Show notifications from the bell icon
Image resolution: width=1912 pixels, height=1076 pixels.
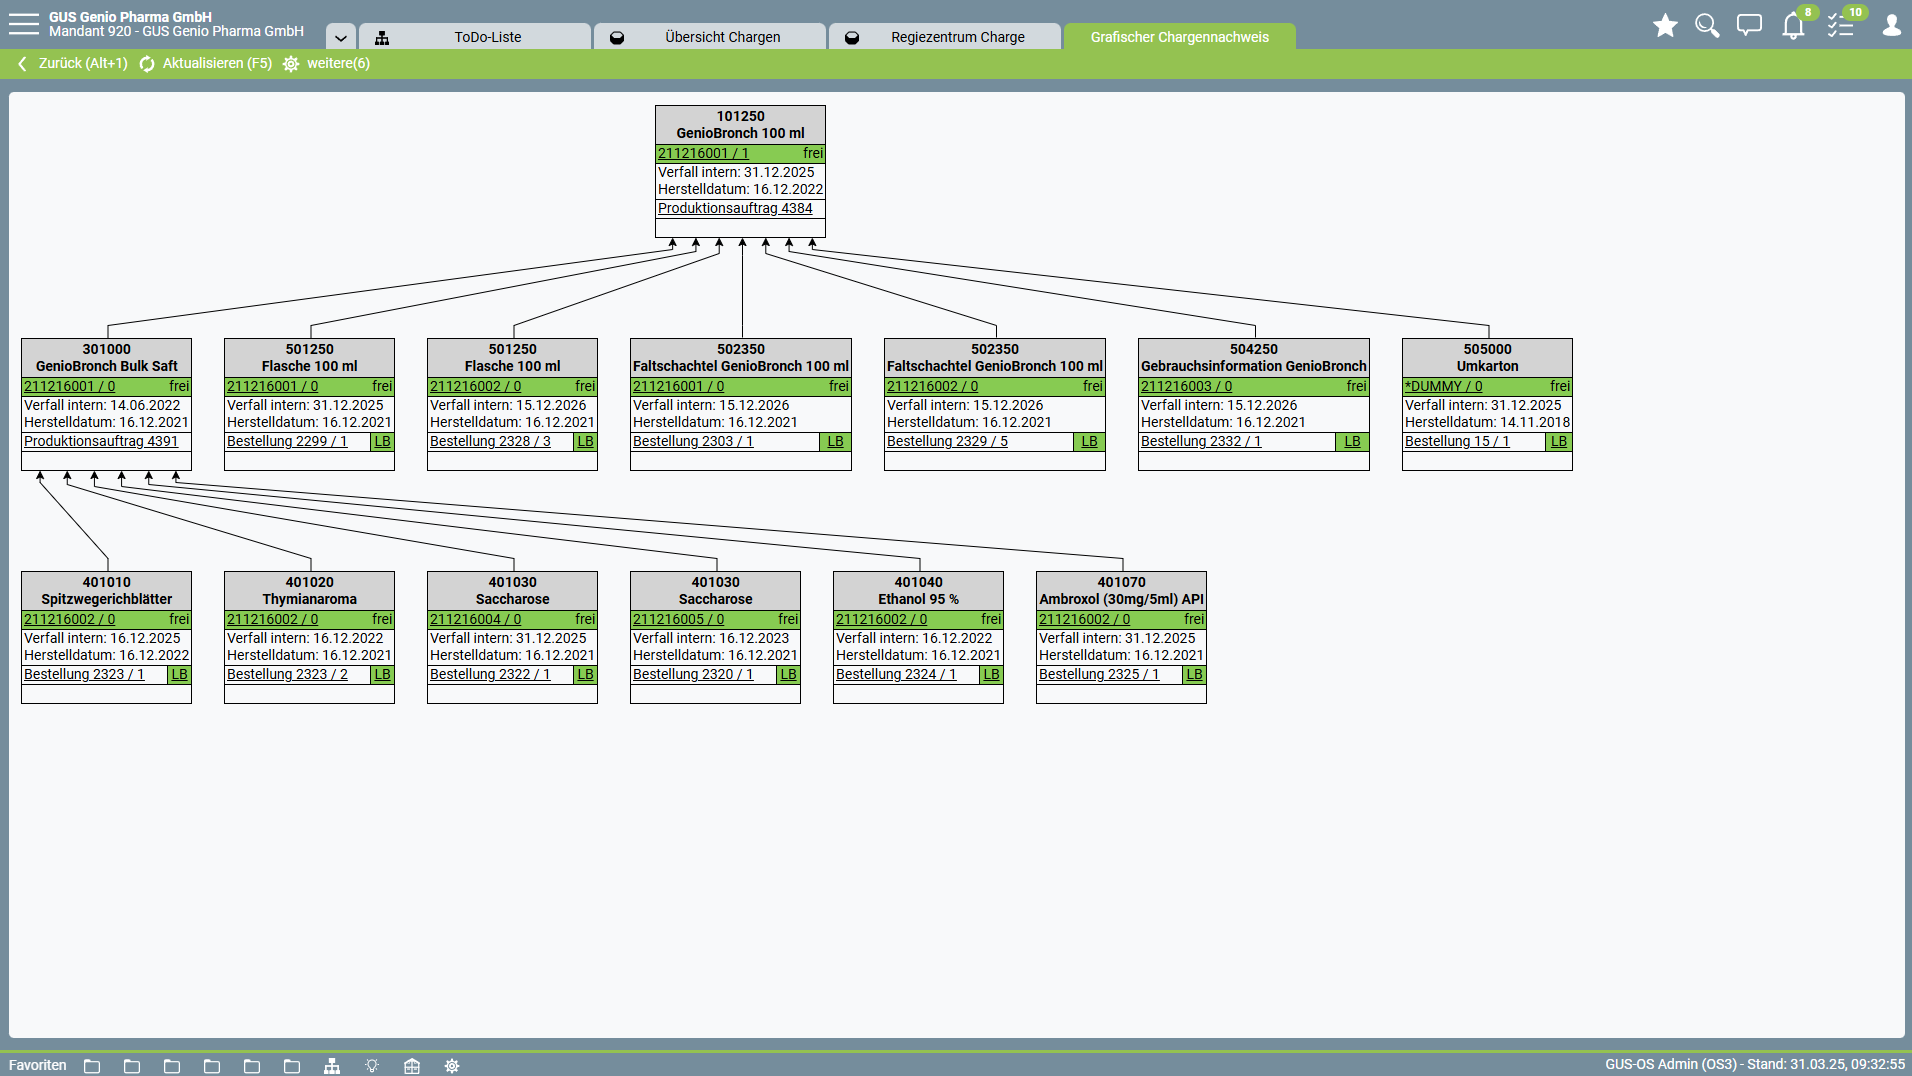(x=1793, y=26)
